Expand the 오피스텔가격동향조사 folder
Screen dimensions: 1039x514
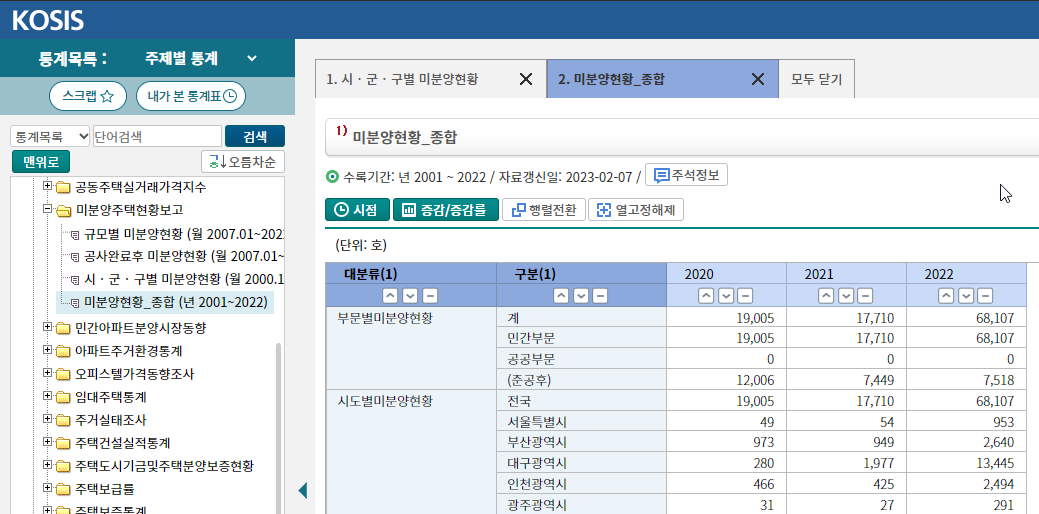[x=47, y=374]
